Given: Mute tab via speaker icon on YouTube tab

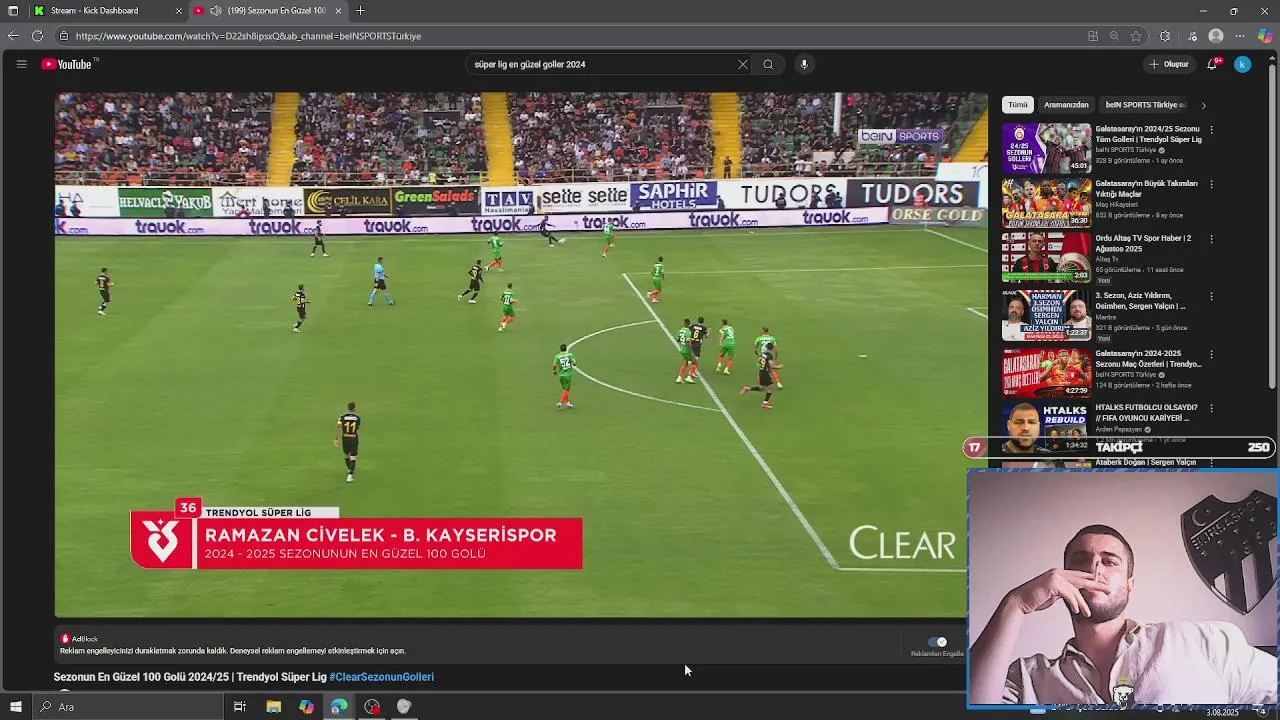Looking at the screenshot, I should coord(215,11).
